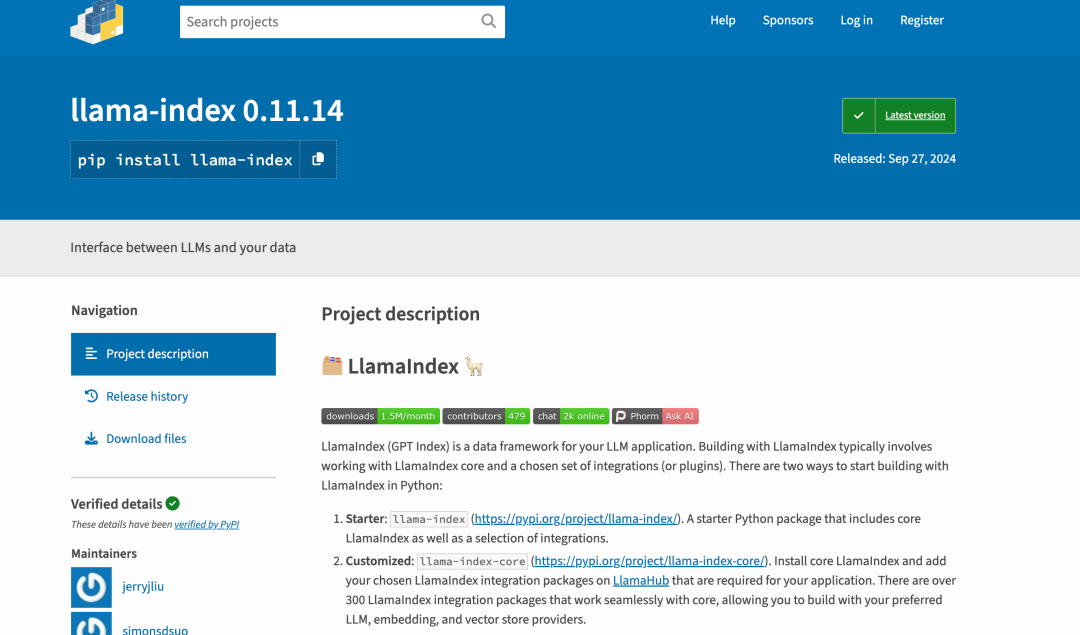Copy the pip install command to clipboard
The height and width of the screenshot is (635, 1080).
click(318, 159)
